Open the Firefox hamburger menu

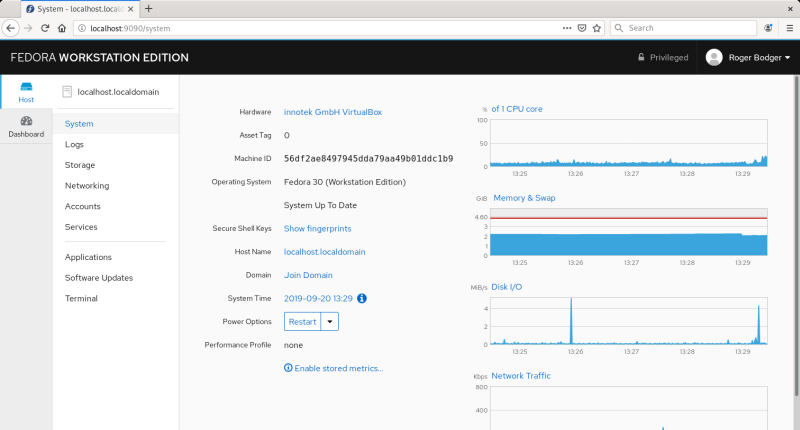coord(788,28)
